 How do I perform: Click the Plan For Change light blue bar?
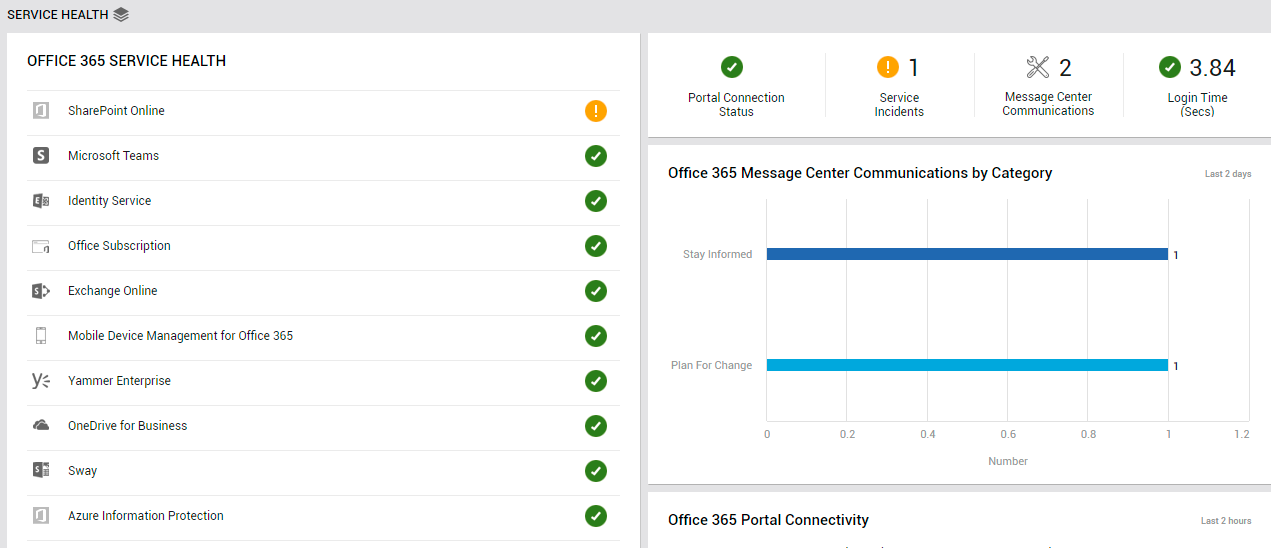(967, 365)
